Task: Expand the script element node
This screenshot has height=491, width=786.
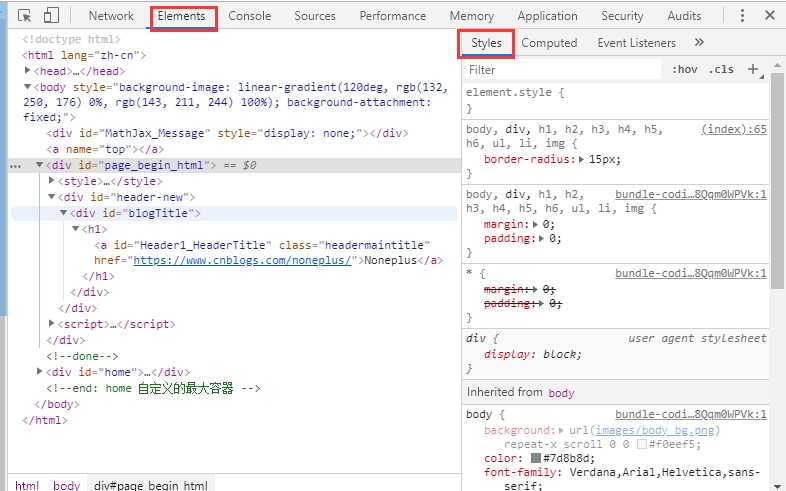Action: [52, 324]
